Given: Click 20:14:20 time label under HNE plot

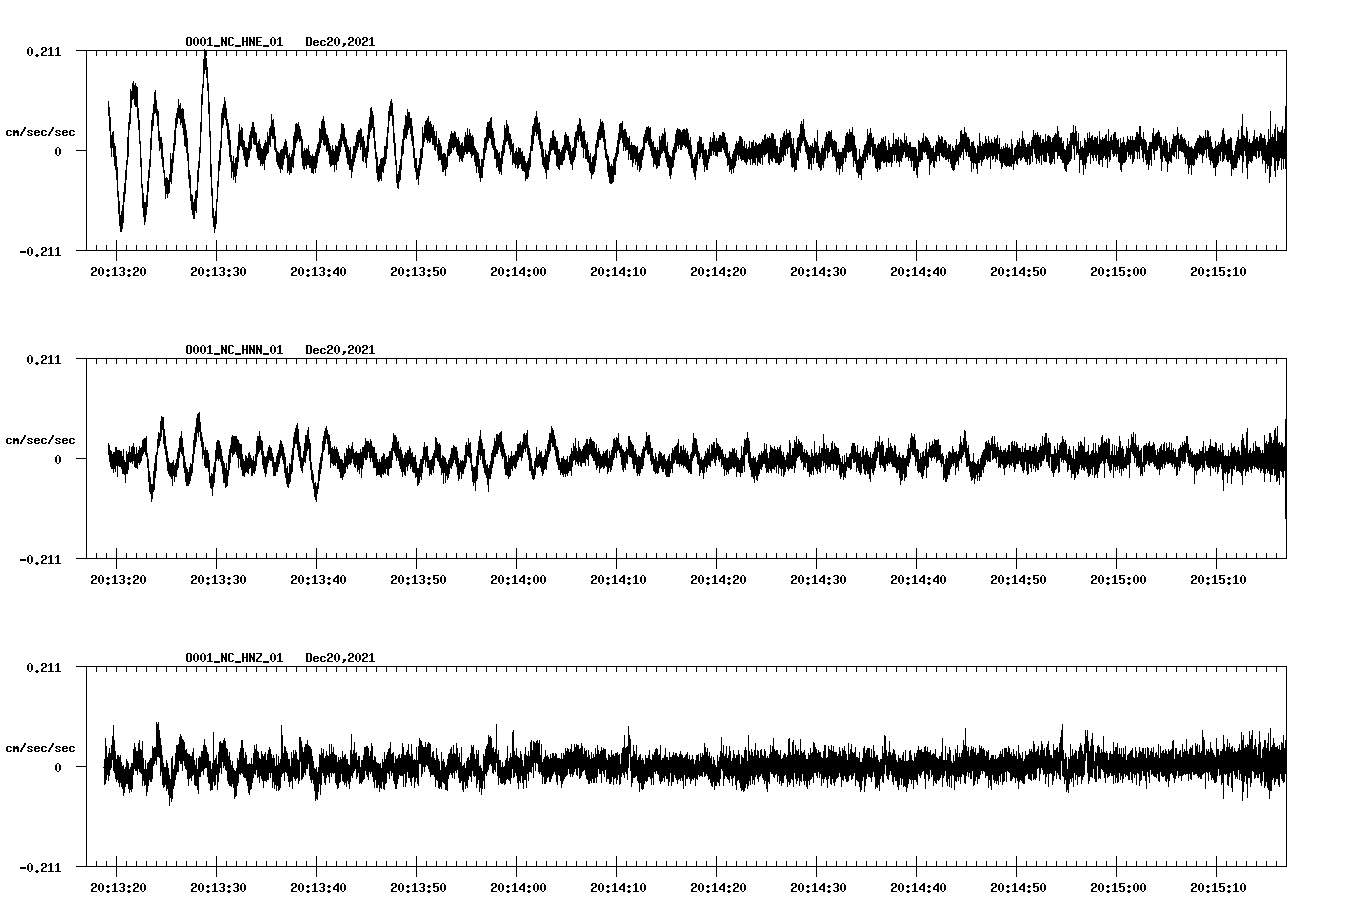Looking at the screenshot, I should 718,272.
